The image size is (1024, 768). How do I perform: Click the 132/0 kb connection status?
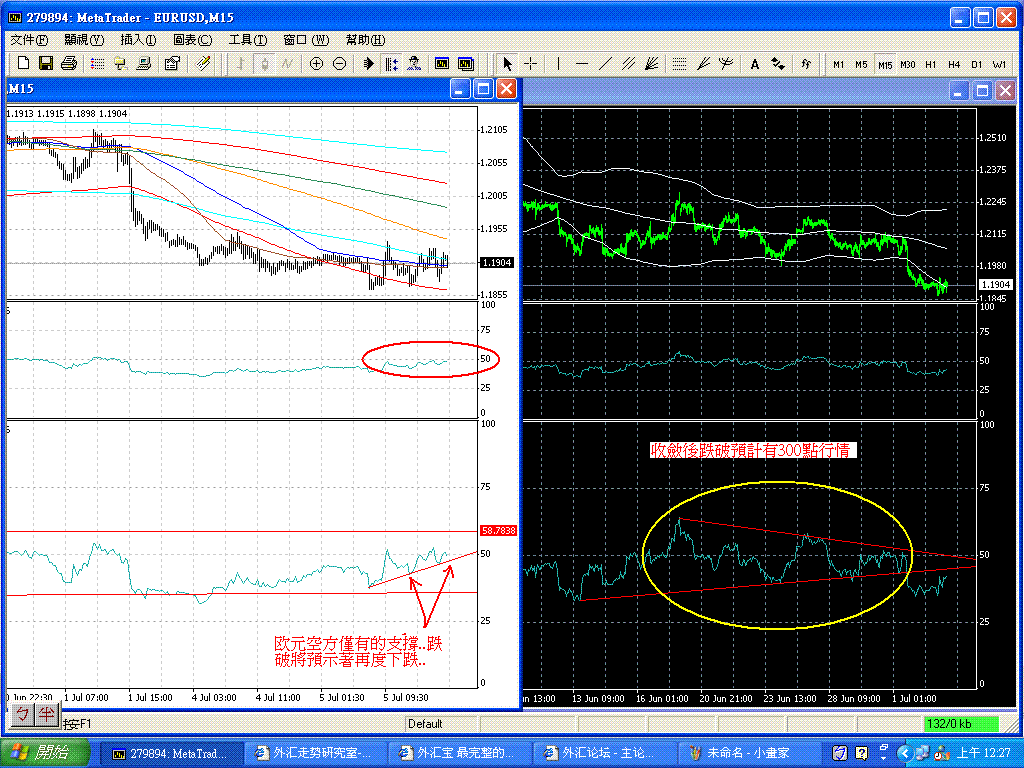[x=961, y=724]
